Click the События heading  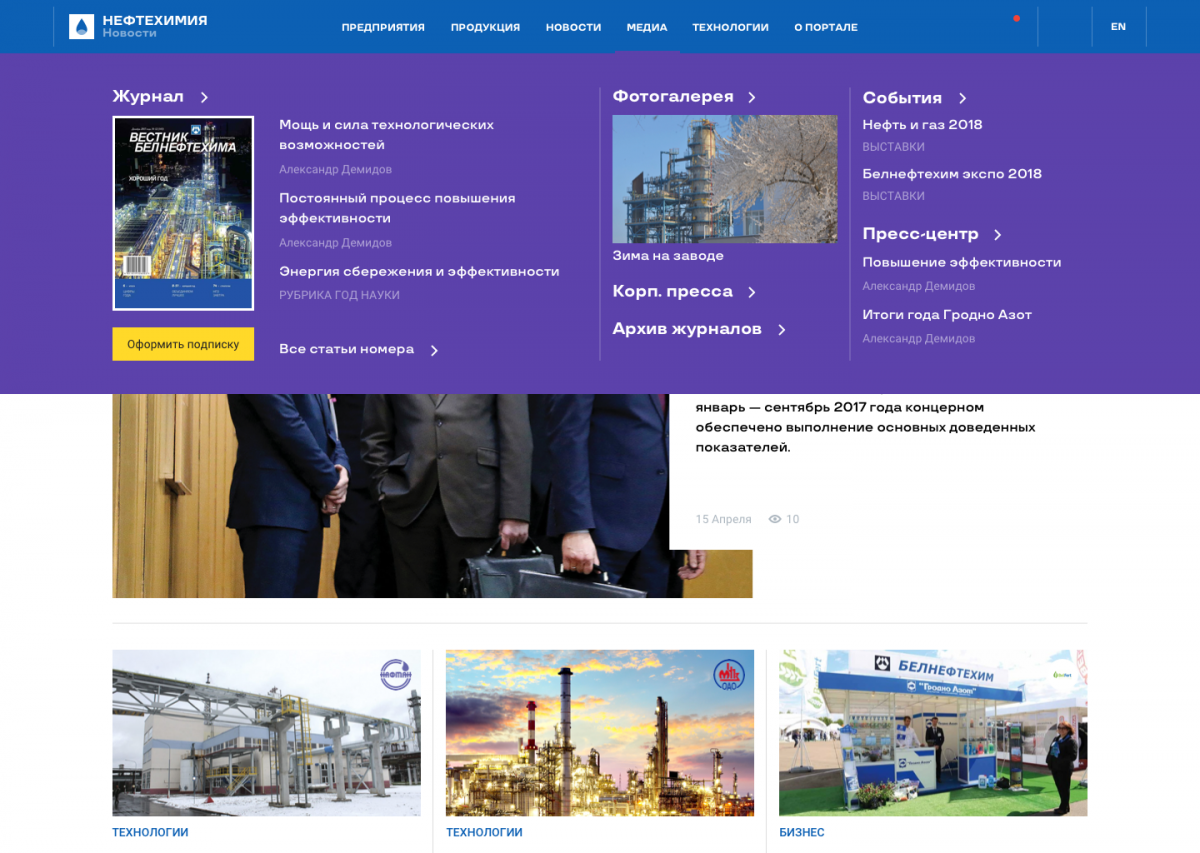coord(902,98)
